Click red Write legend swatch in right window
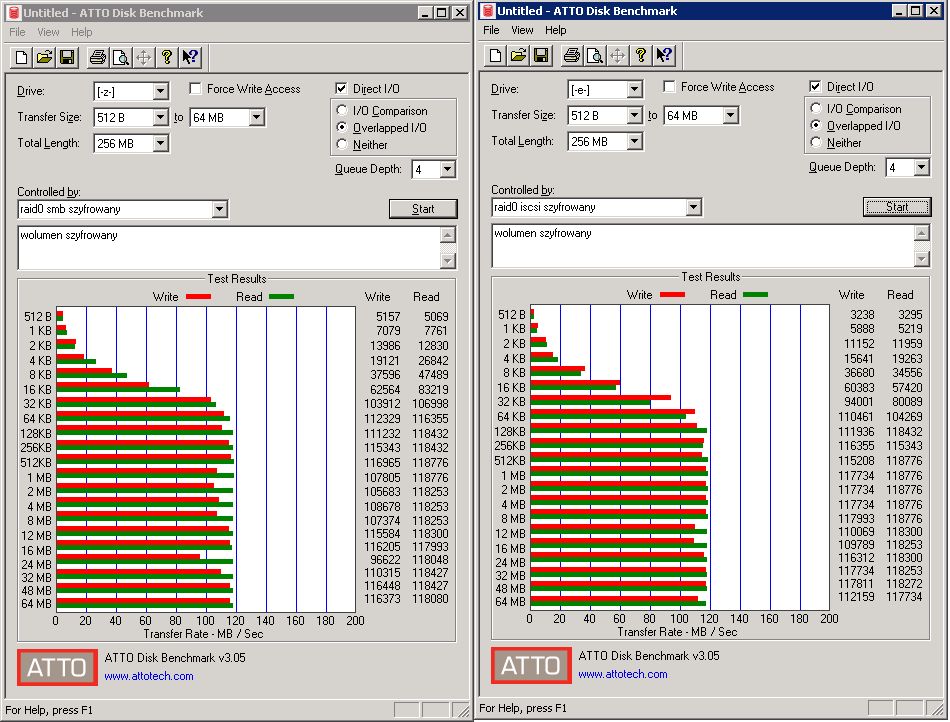The height and width of the screenshot is (722, 950). [x=672, y=295]
